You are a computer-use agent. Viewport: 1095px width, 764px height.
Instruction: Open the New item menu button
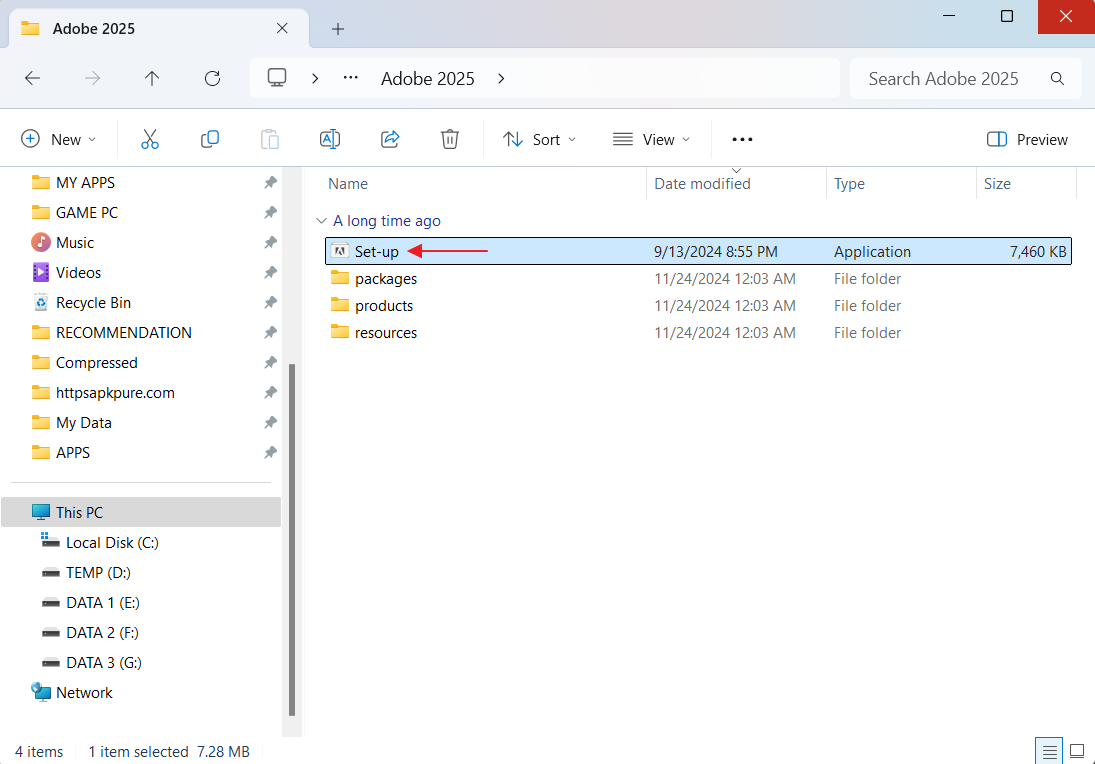[x=59, y=139]
